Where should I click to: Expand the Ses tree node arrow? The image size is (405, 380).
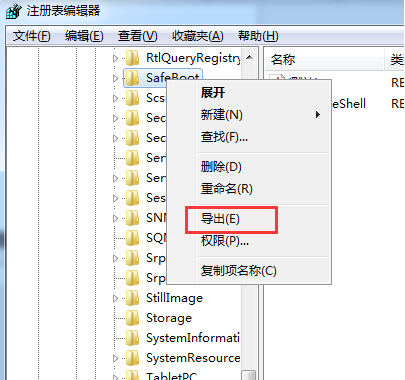115,199
